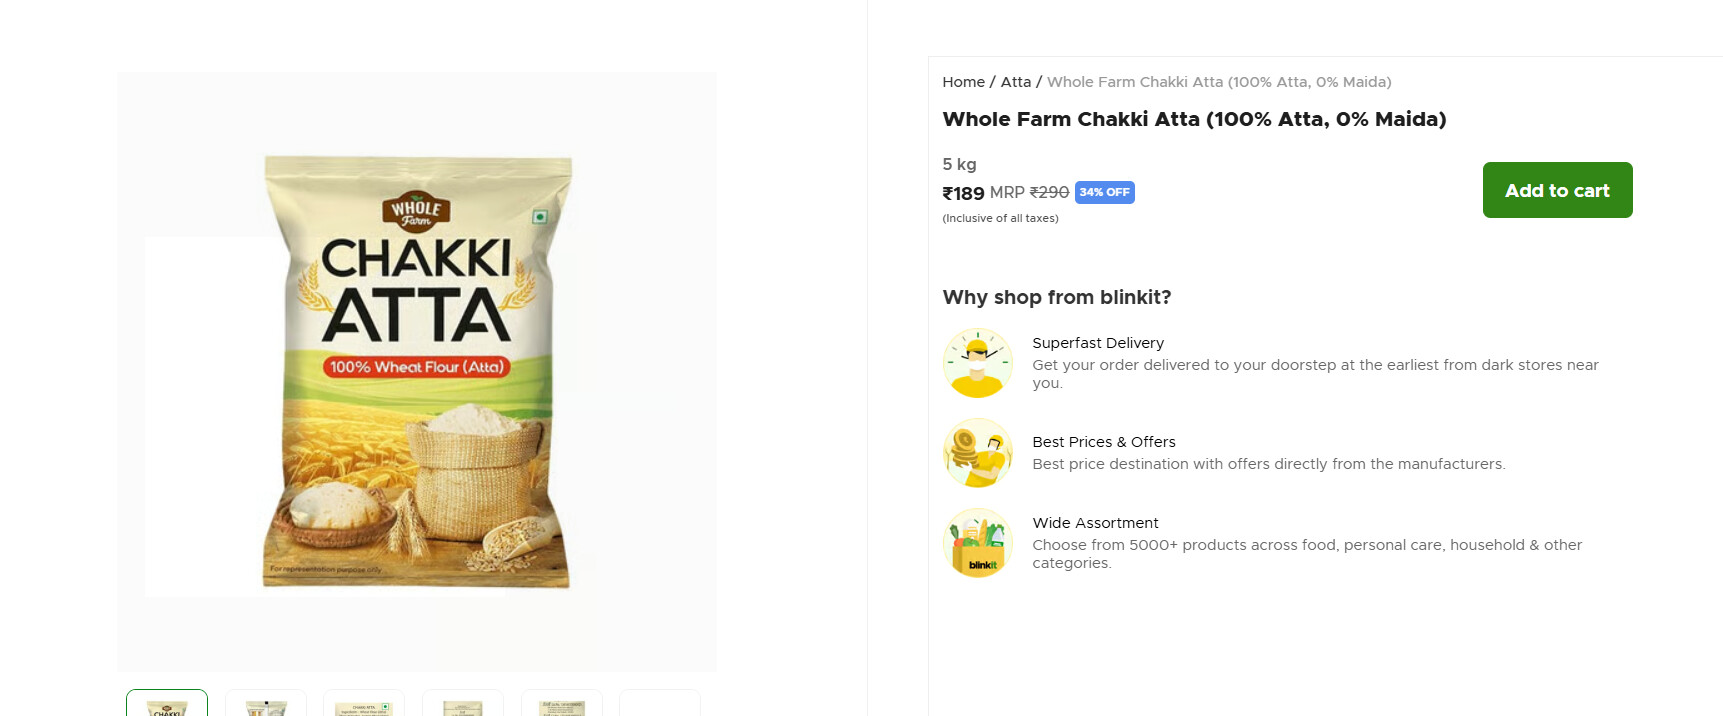View the second product thumbnail image
The width and height of the screenshot is (1723, 716).
[266, 704]
